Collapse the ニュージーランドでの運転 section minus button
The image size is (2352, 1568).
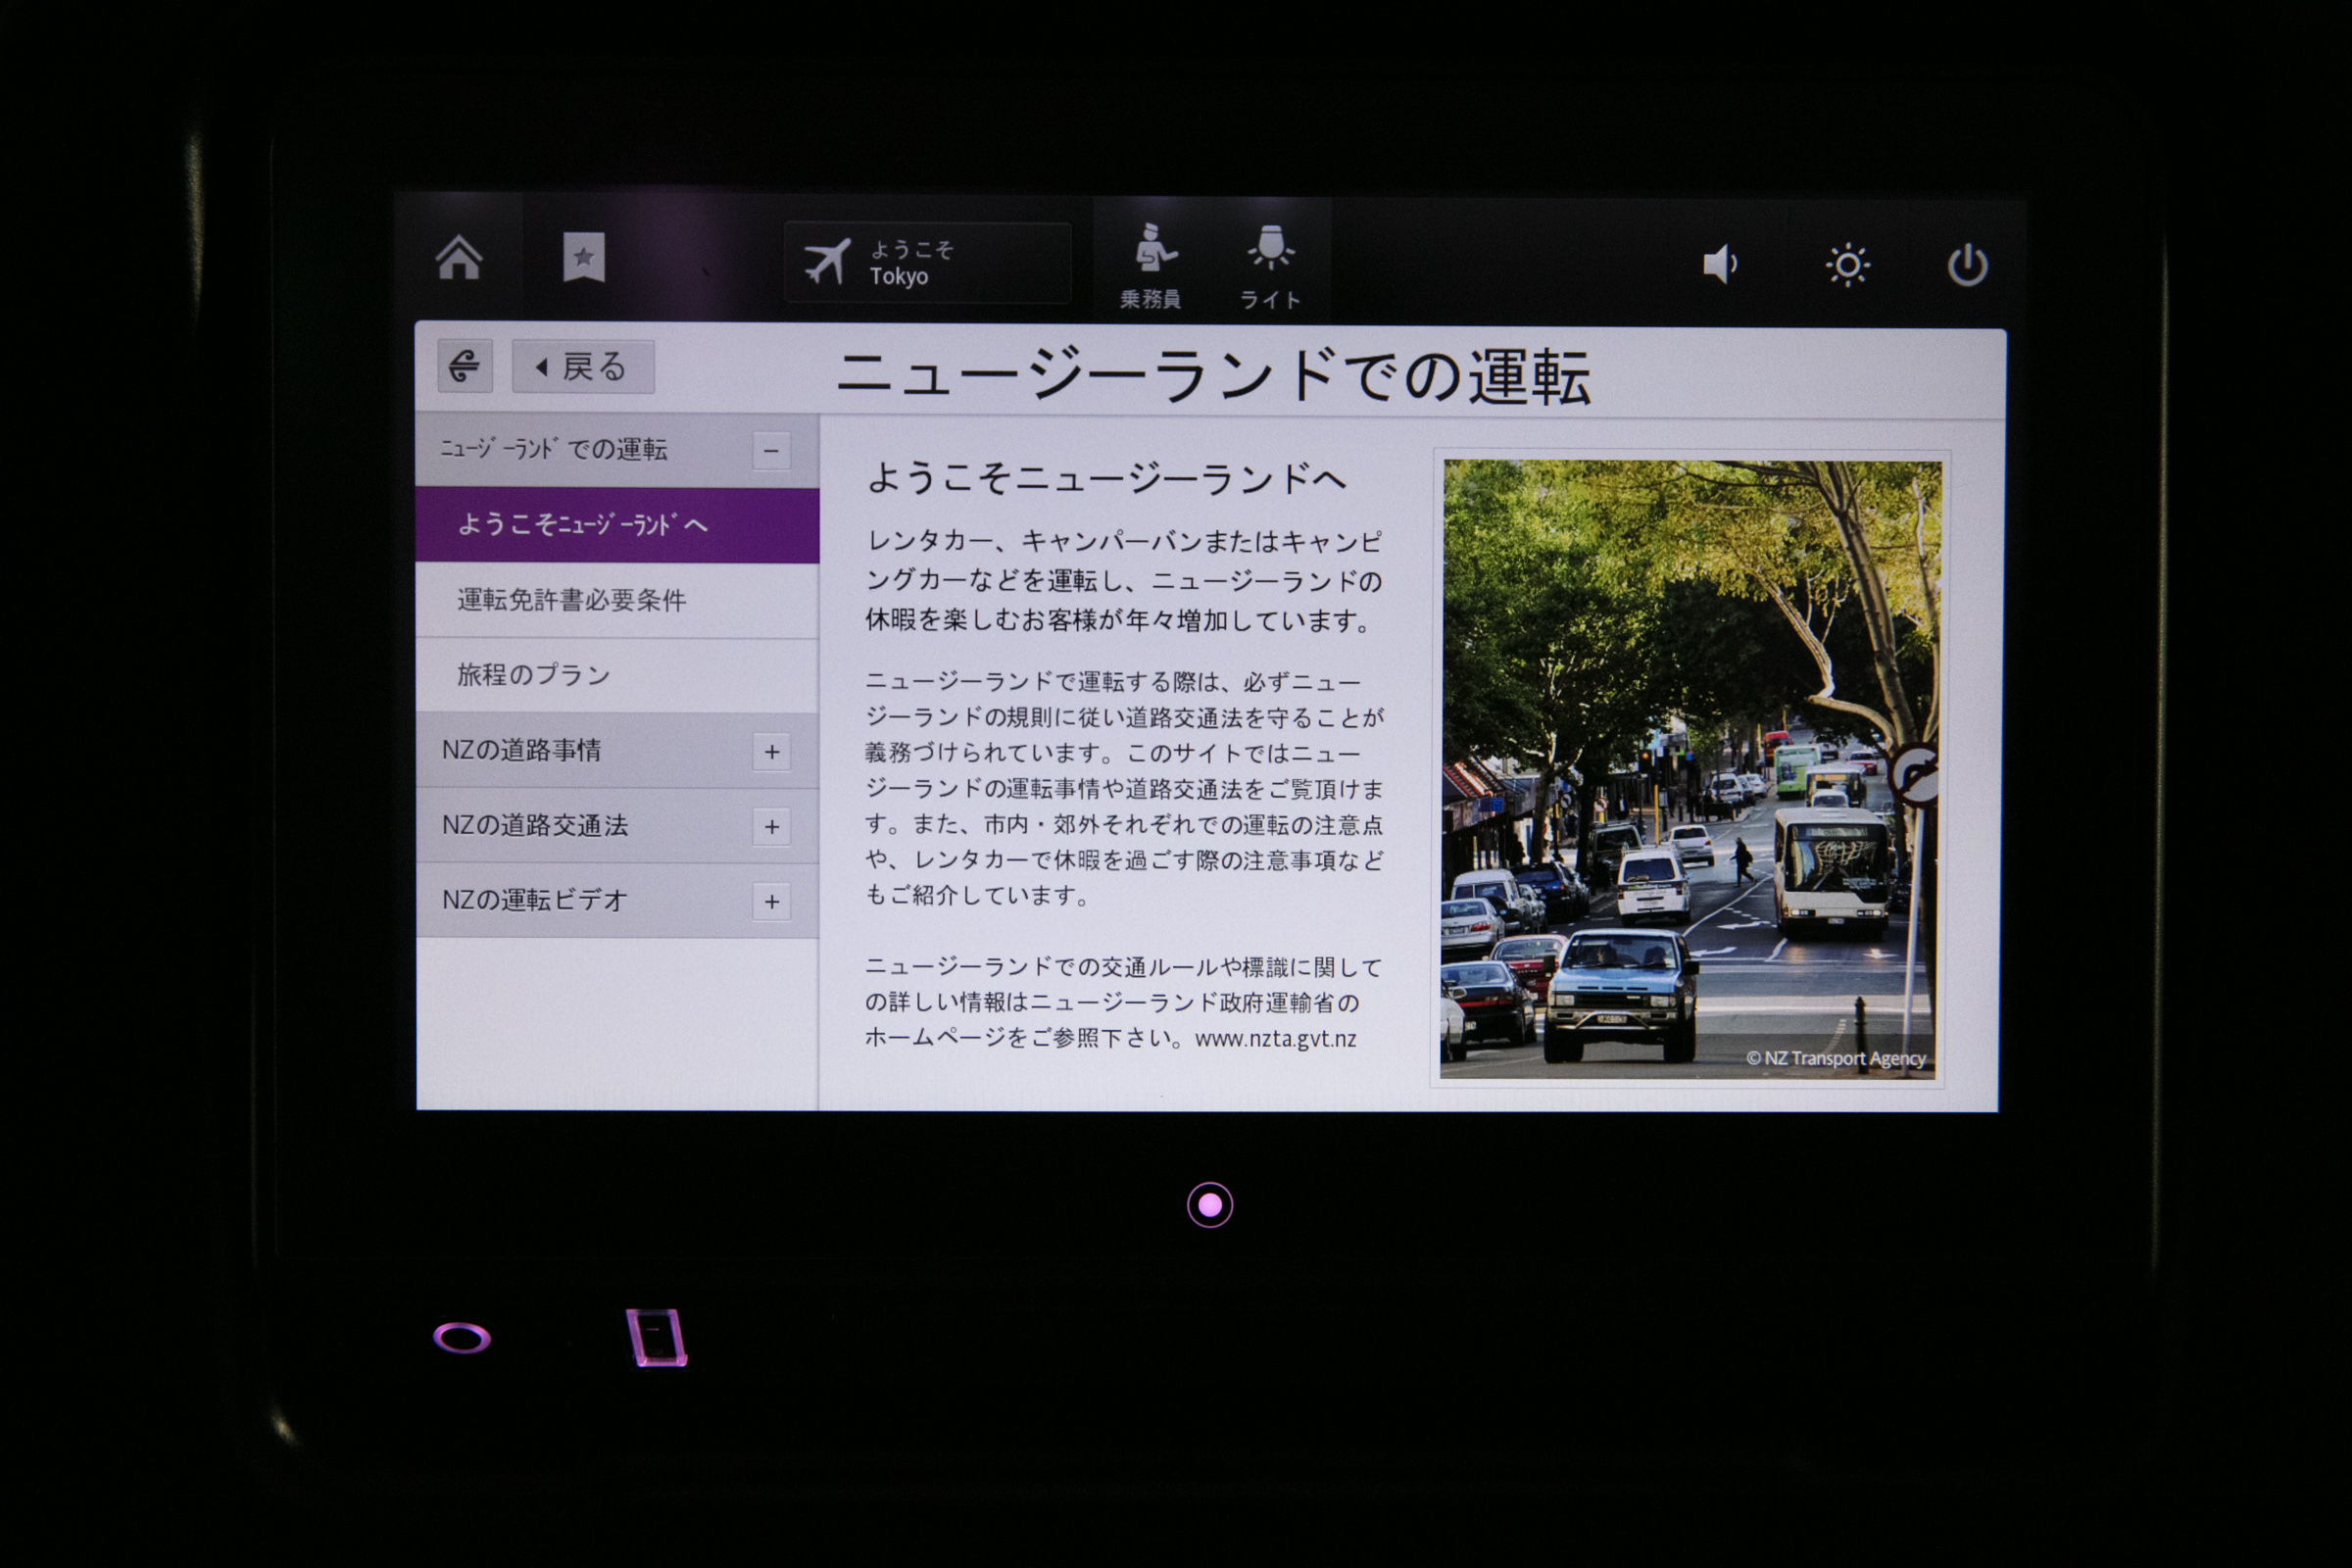click(771, 451)
